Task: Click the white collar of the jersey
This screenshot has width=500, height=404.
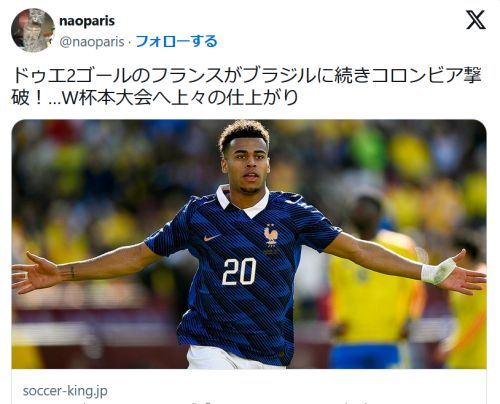Action: pyautogui.click(x=243, y=201)
